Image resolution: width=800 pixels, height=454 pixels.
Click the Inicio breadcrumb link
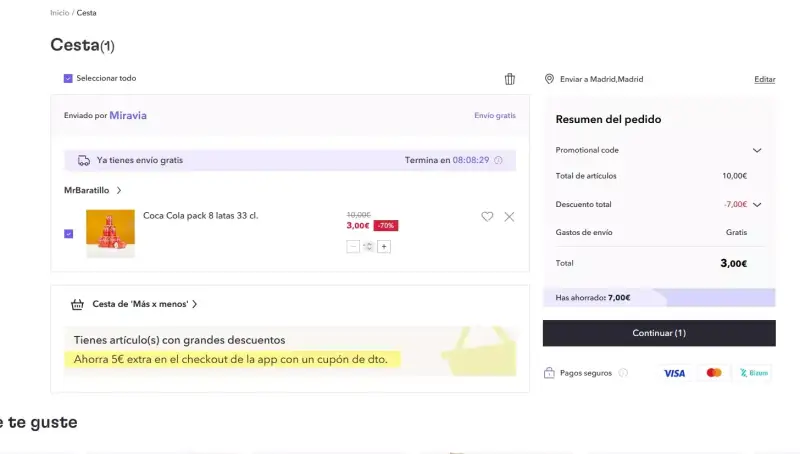point(60,13)
